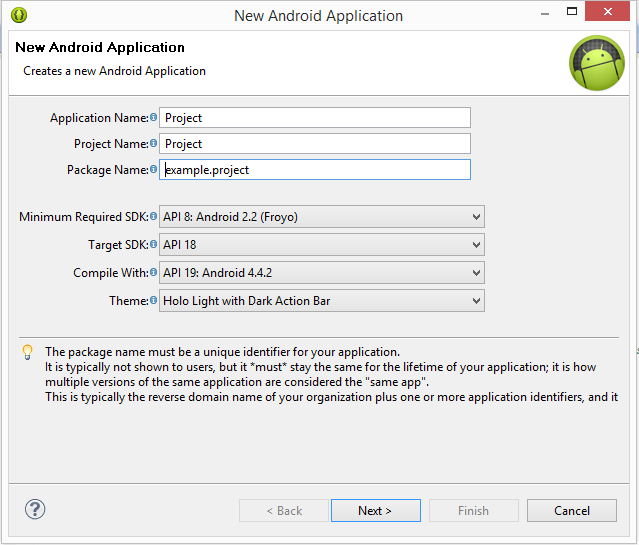Click the Compile With info icon
Screen dimensions: 639x545
153,272
